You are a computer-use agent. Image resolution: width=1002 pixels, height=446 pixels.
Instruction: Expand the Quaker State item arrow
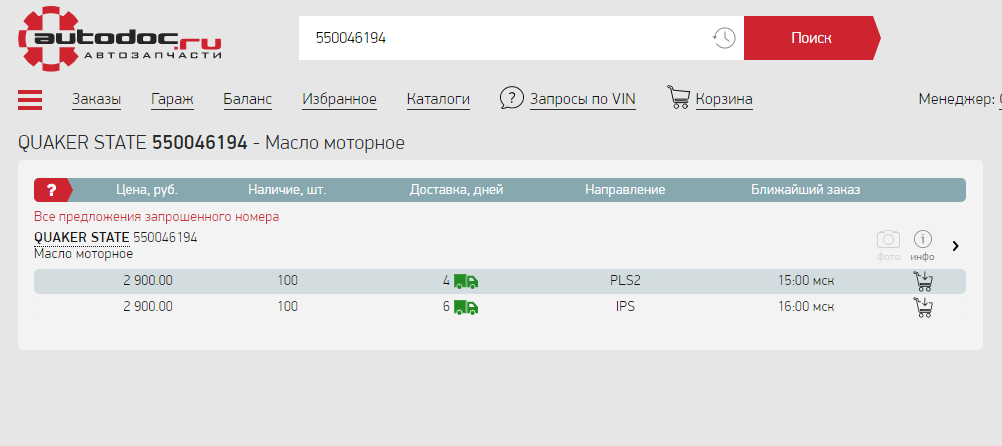[x=955, y=245]
